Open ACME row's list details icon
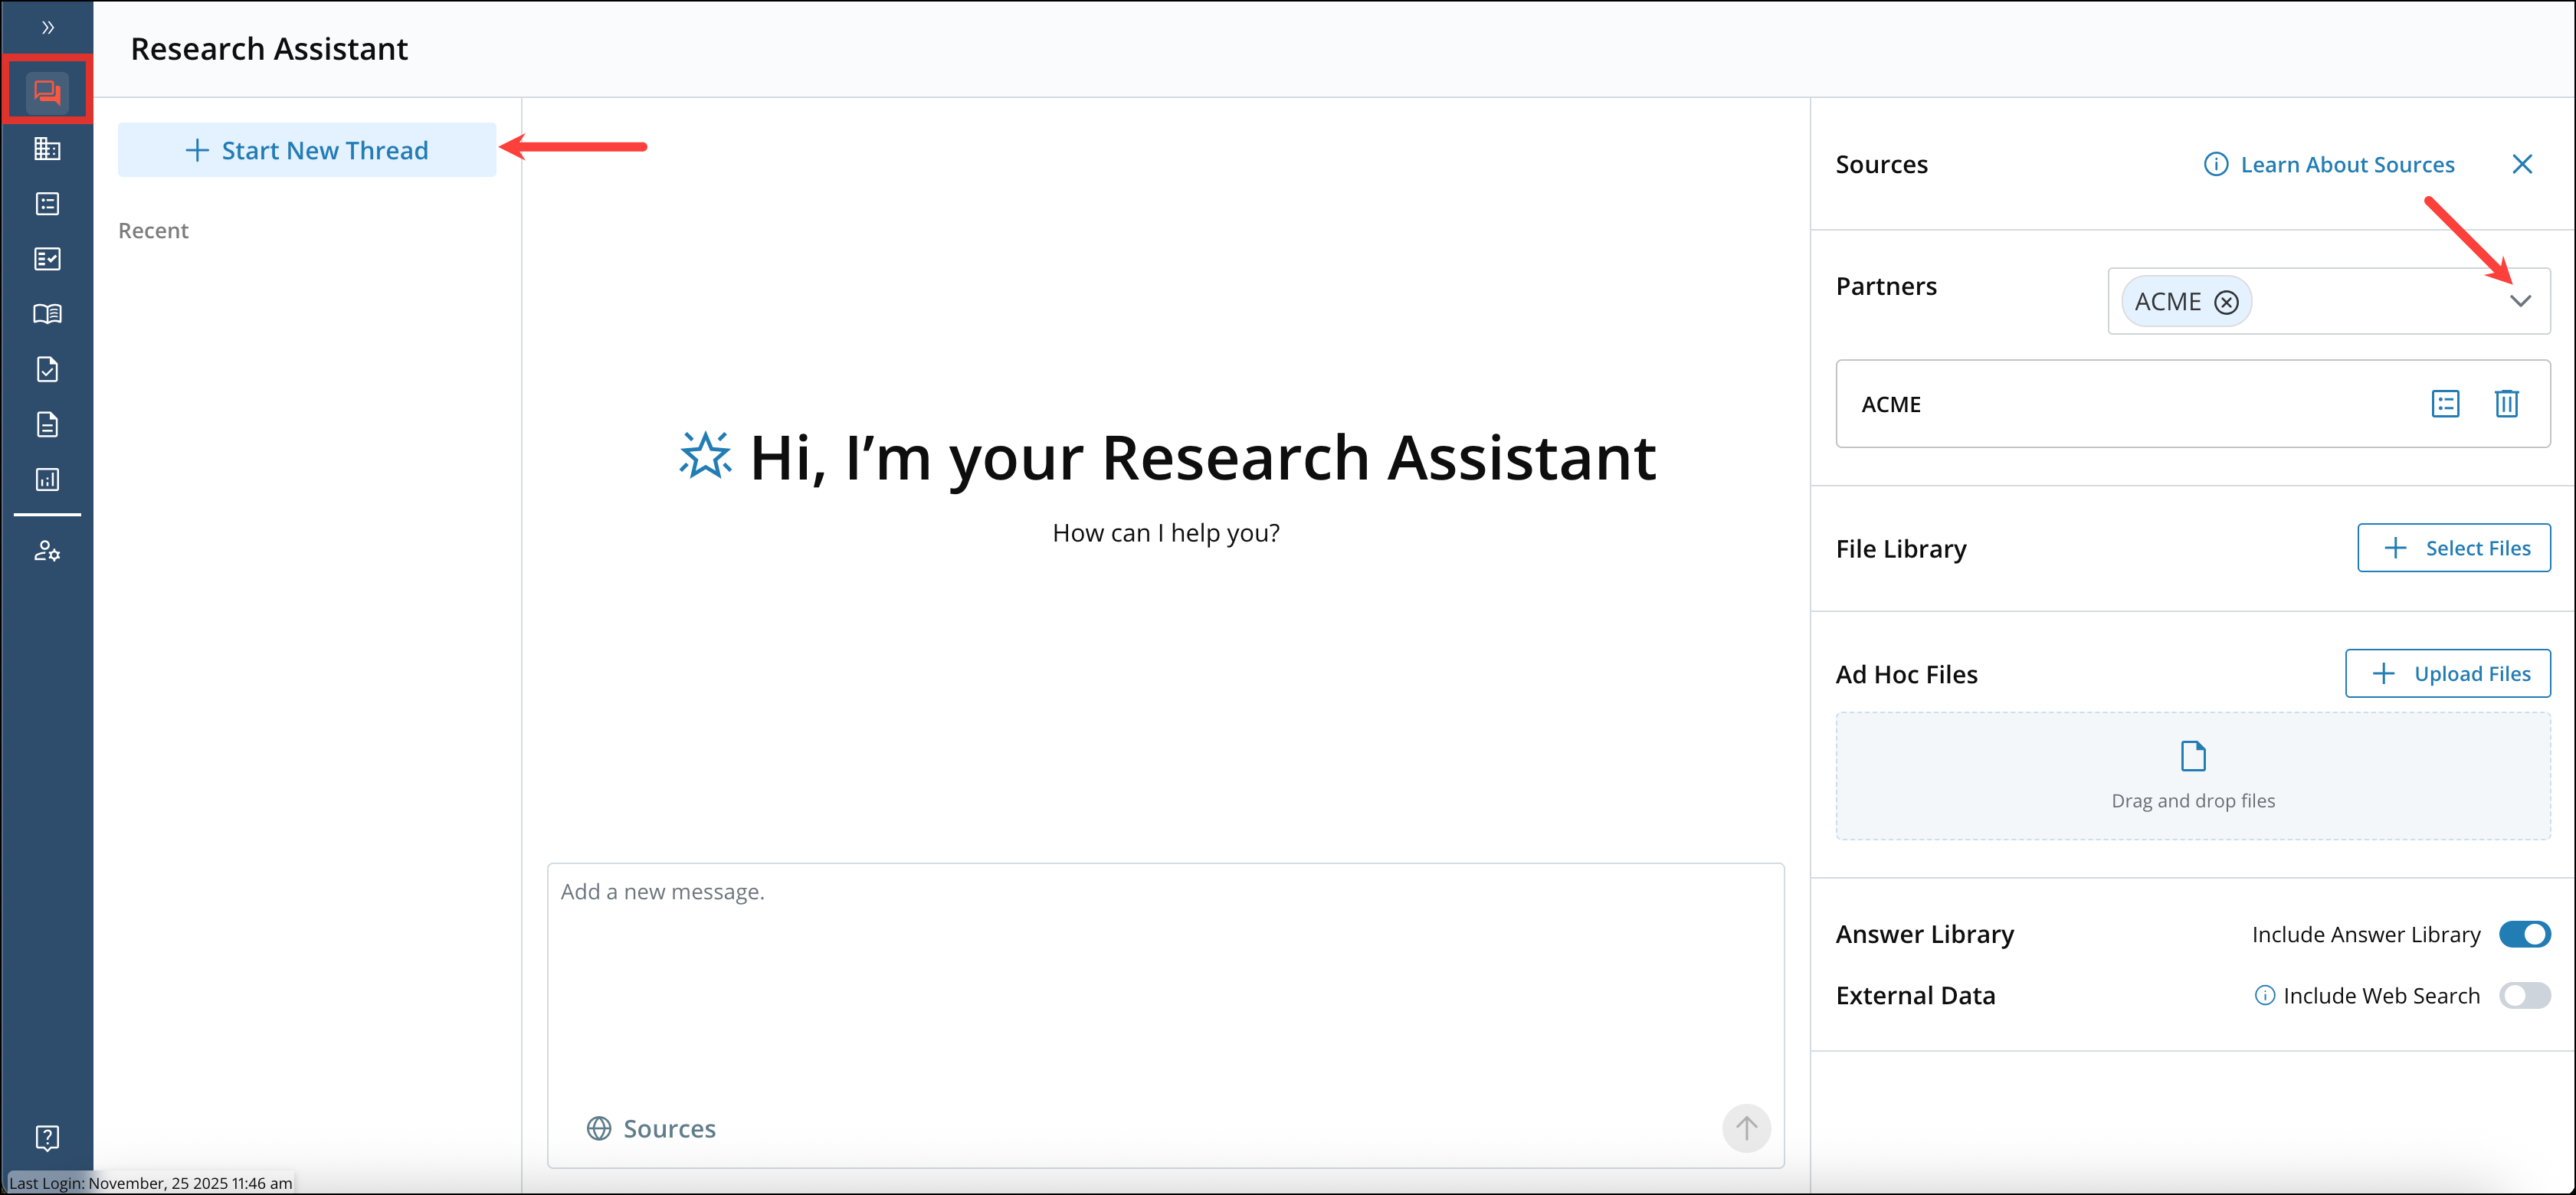This screenshot has height=1195, width=2576. [2445, 404]
